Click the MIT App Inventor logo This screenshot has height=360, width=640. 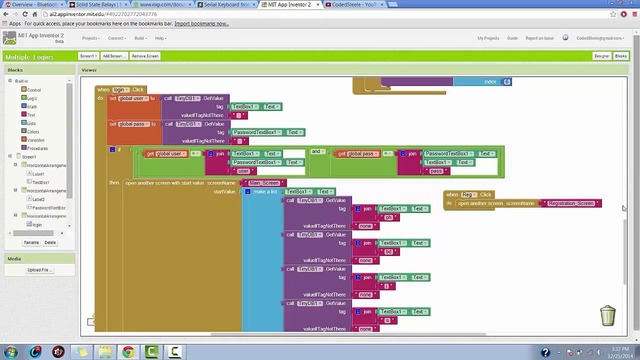(x=9, y=38)
